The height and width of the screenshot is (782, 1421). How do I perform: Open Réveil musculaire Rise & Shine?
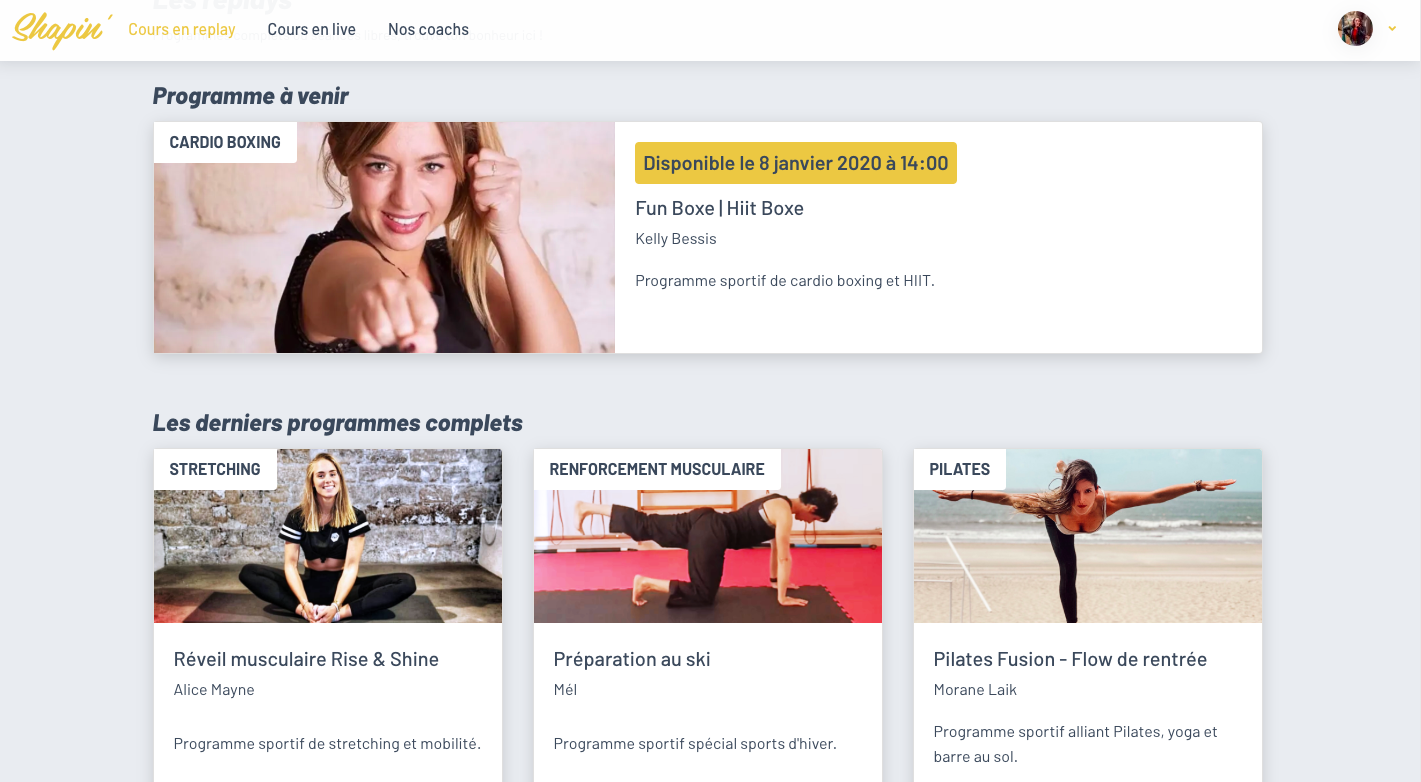pos(306,659)
